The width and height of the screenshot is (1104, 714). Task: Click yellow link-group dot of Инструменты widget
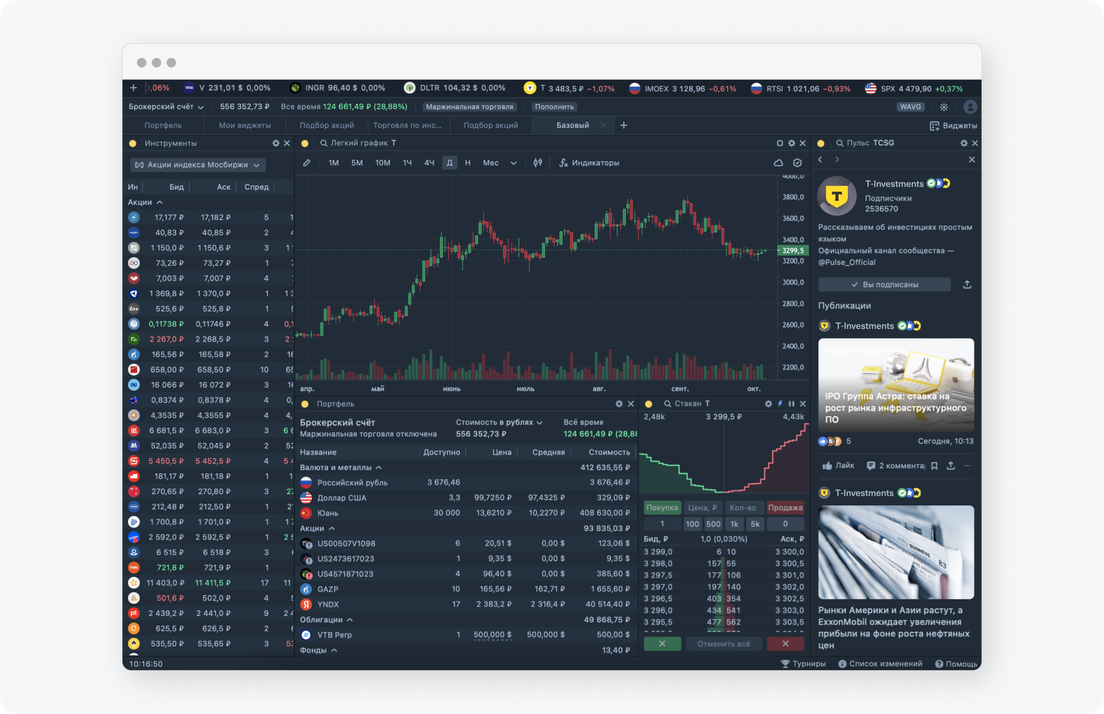click(132, 144)
